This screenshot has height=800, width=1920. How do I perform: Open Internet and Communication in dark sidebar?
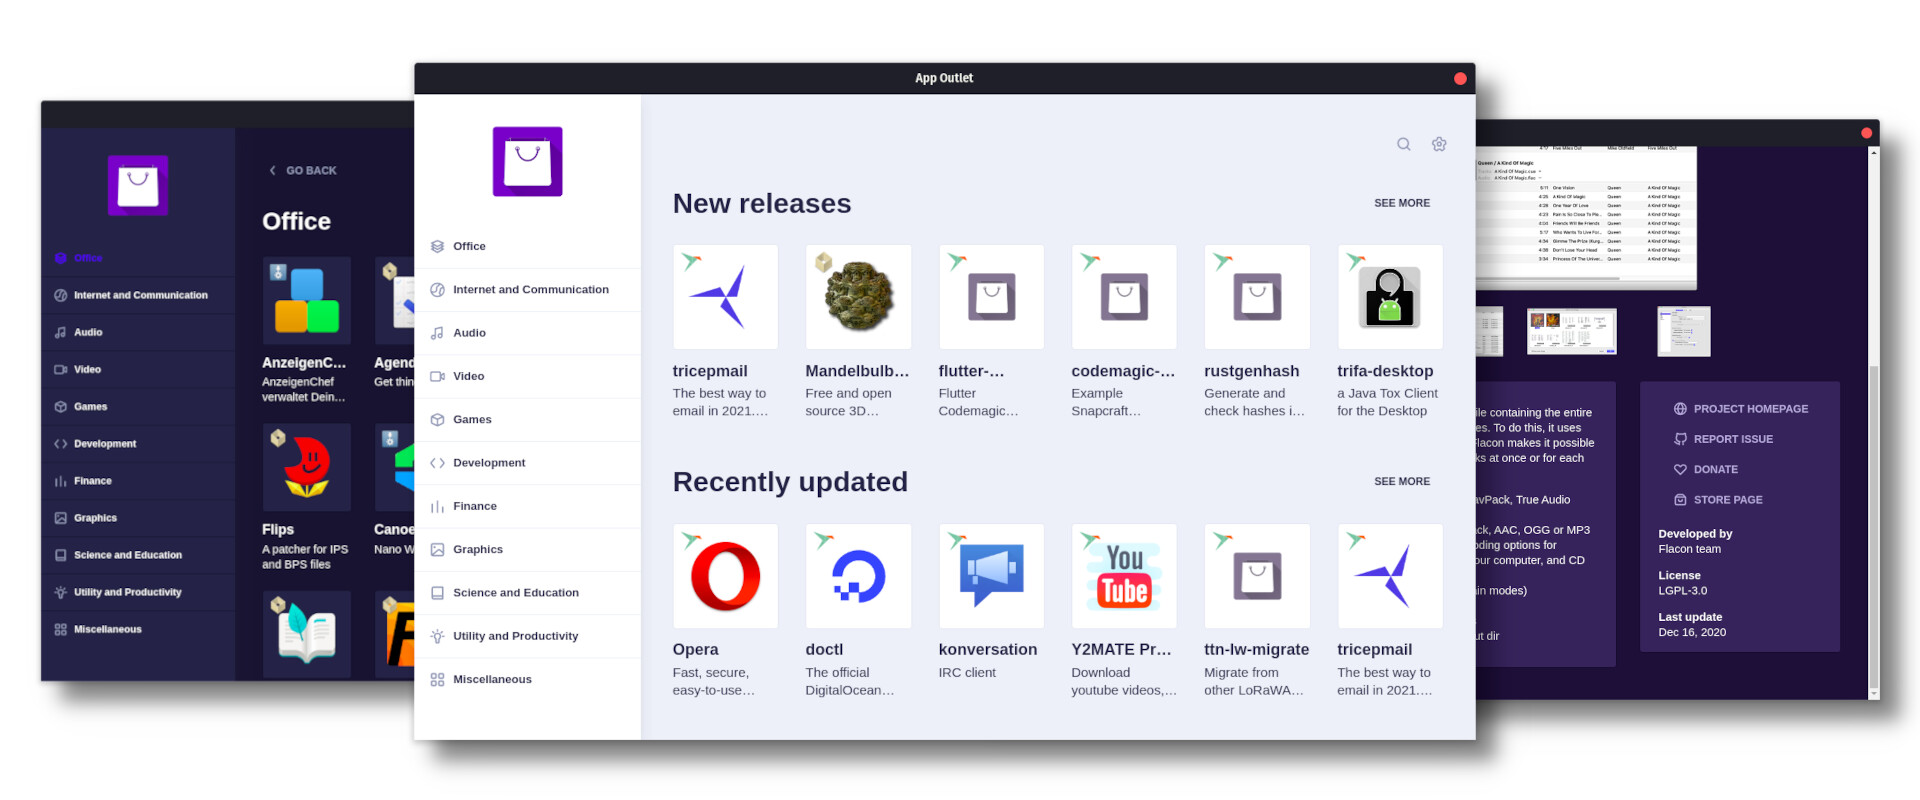click(137, 295)
